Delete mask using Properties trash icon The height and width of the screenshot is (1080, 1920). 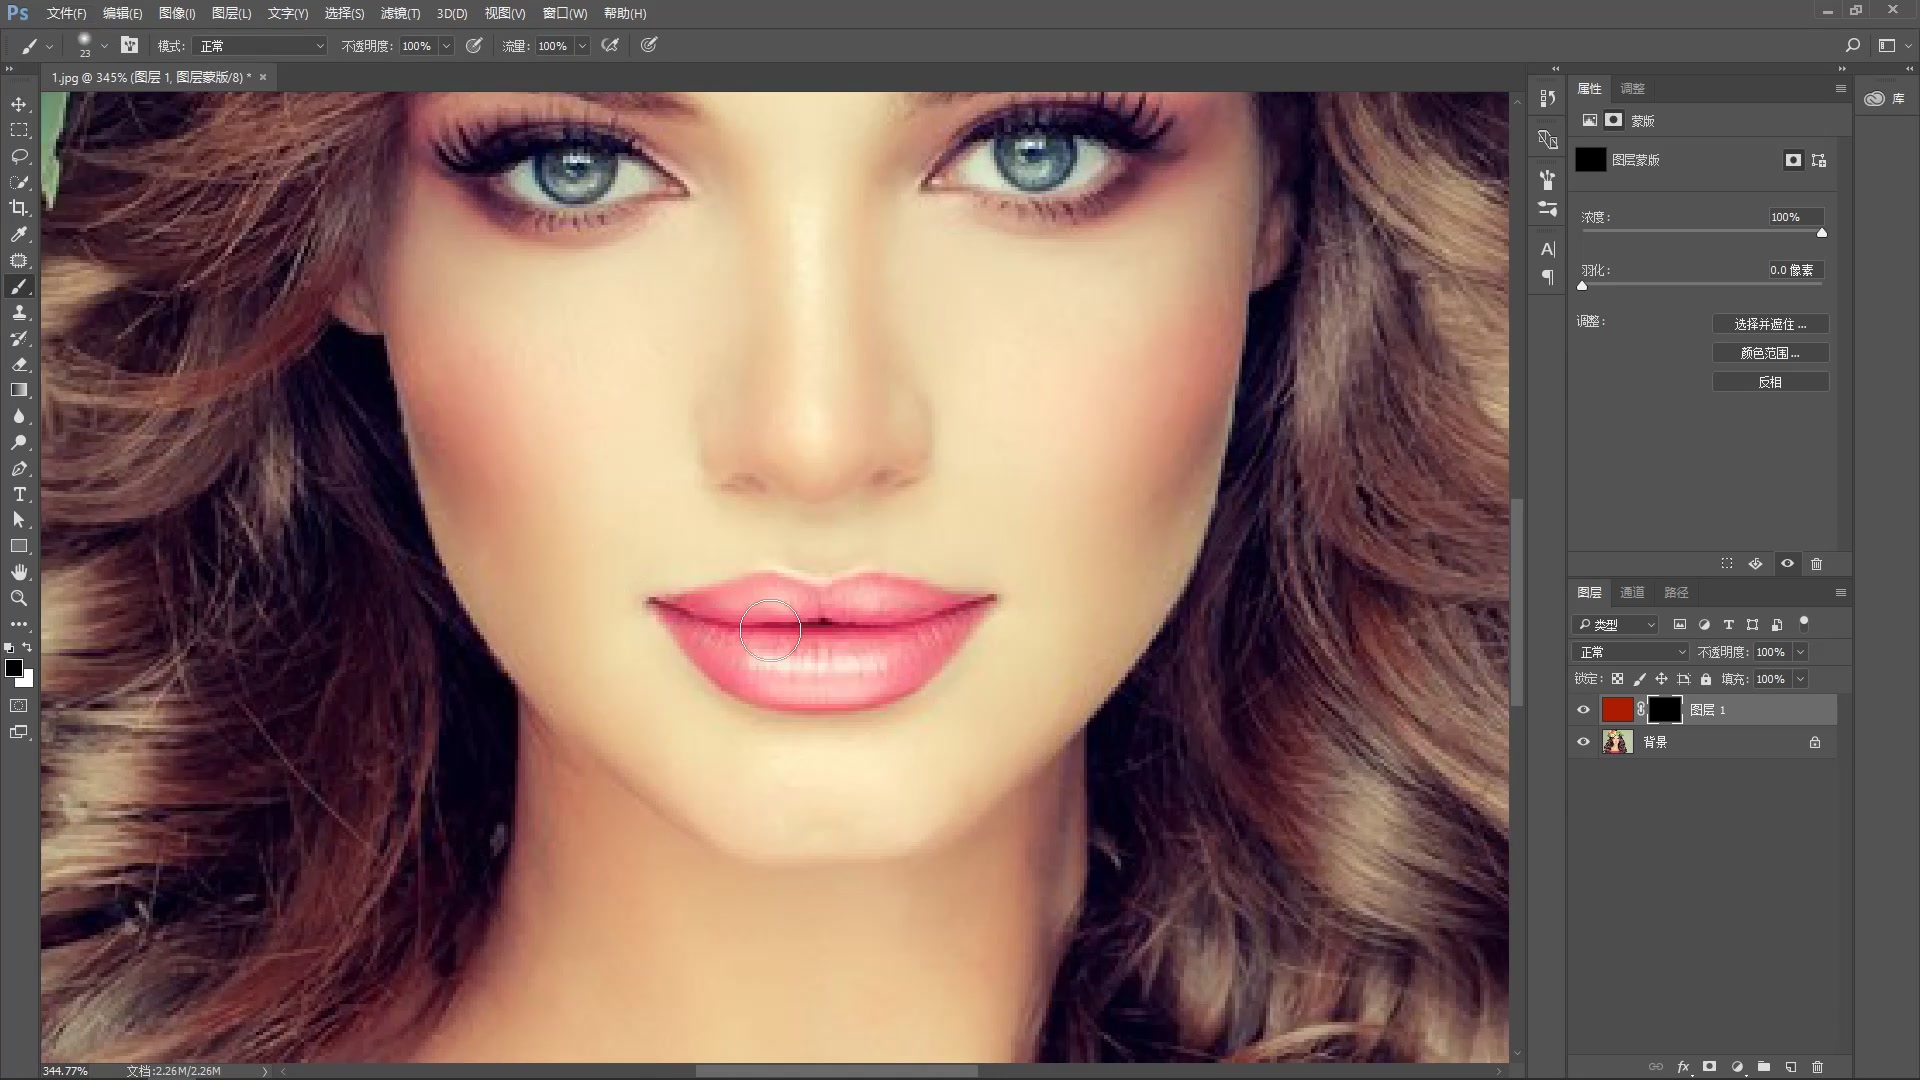pos(1816,564)
